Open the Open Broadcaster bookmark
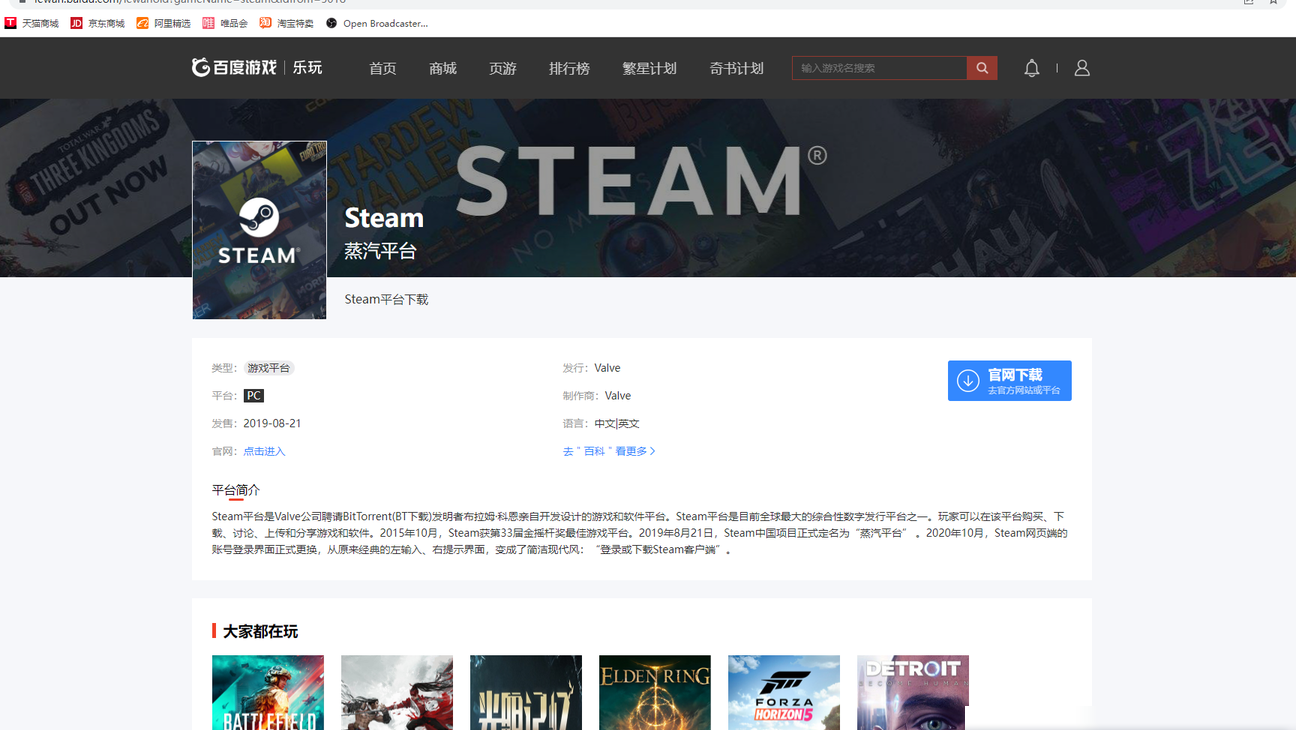Screen dimensions: 1296x730 377,23
